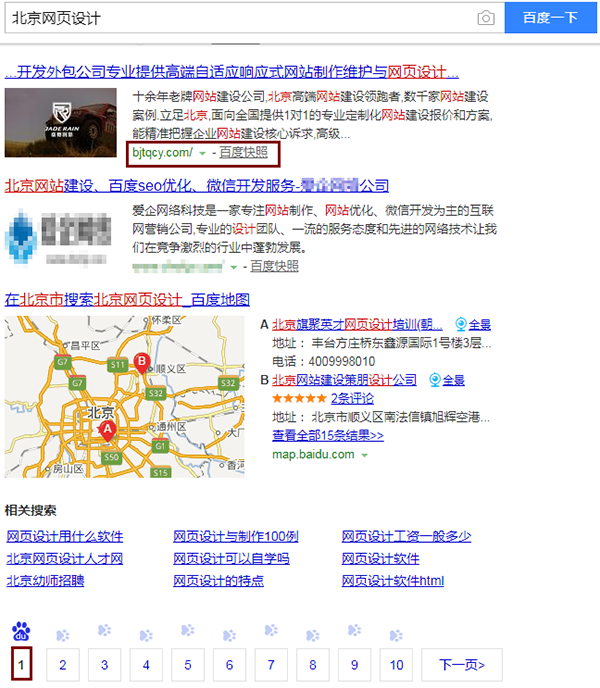Click marker A on the Beijing map

[x=108, y=429]
